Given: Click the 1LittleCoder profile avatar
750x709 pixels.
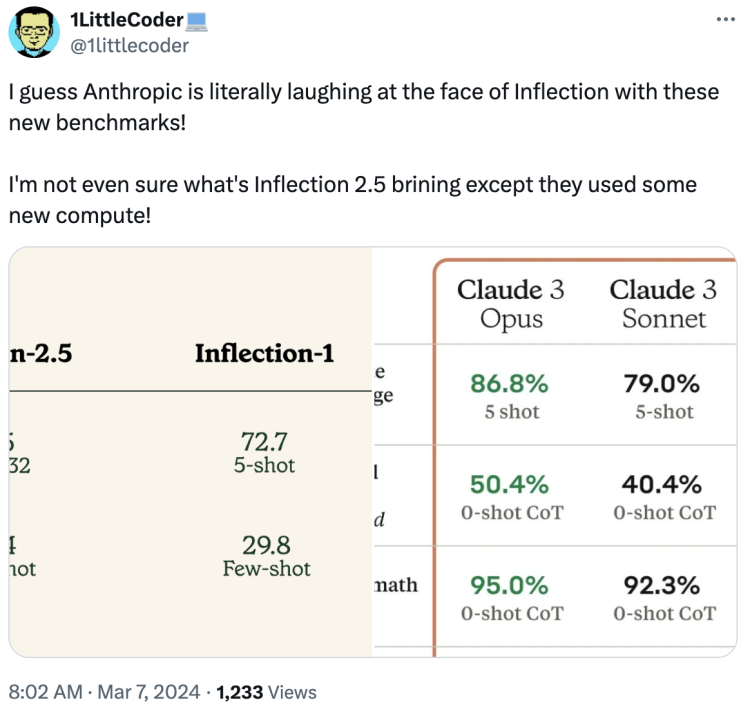Looking at the screenshot, I should (34, 34).
